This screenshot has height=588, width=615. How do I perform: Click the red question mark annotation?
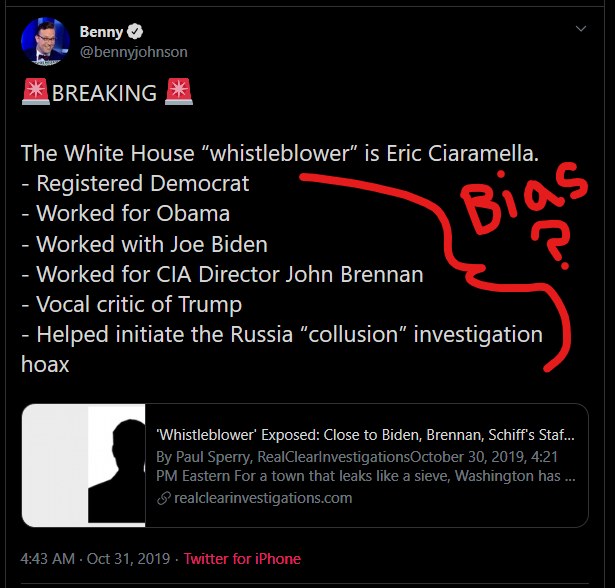point(551,244)
